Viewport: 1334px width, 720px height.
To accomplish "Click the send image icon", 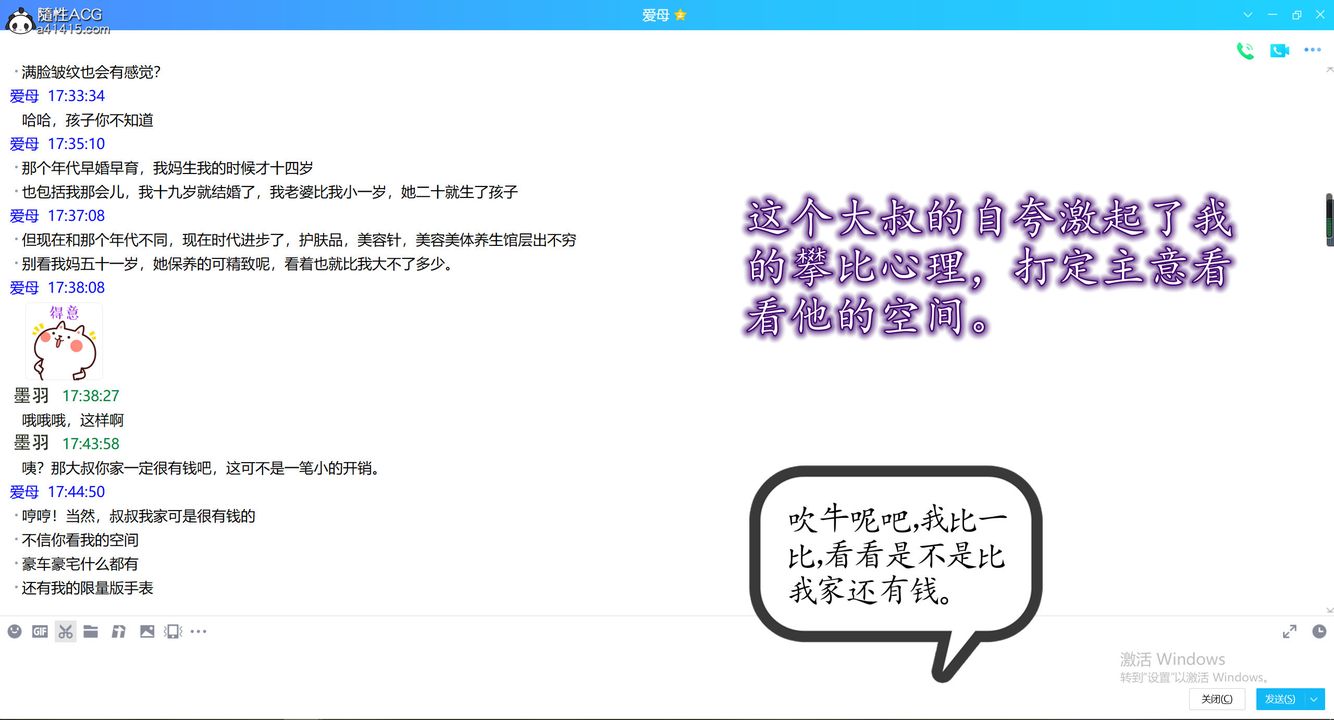I will (x=147, y=631).
